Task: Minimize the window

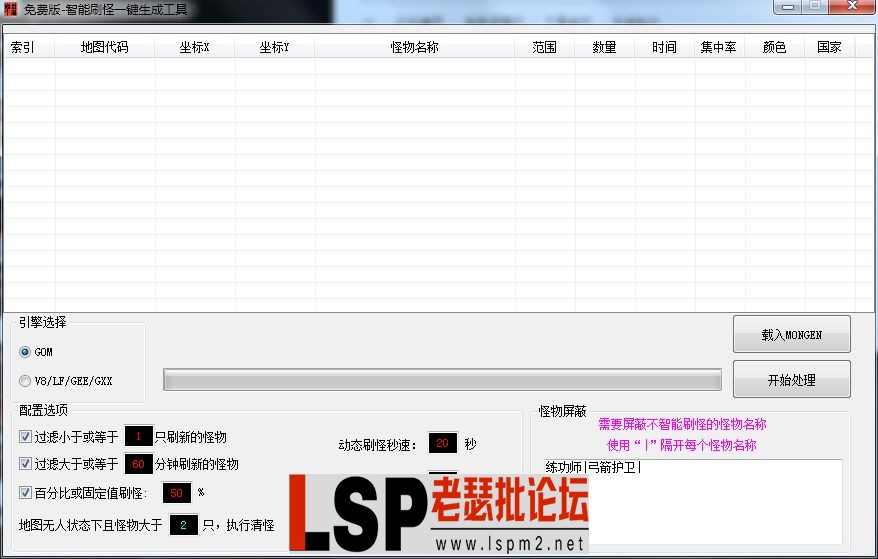Action: (x=788, y=6)
